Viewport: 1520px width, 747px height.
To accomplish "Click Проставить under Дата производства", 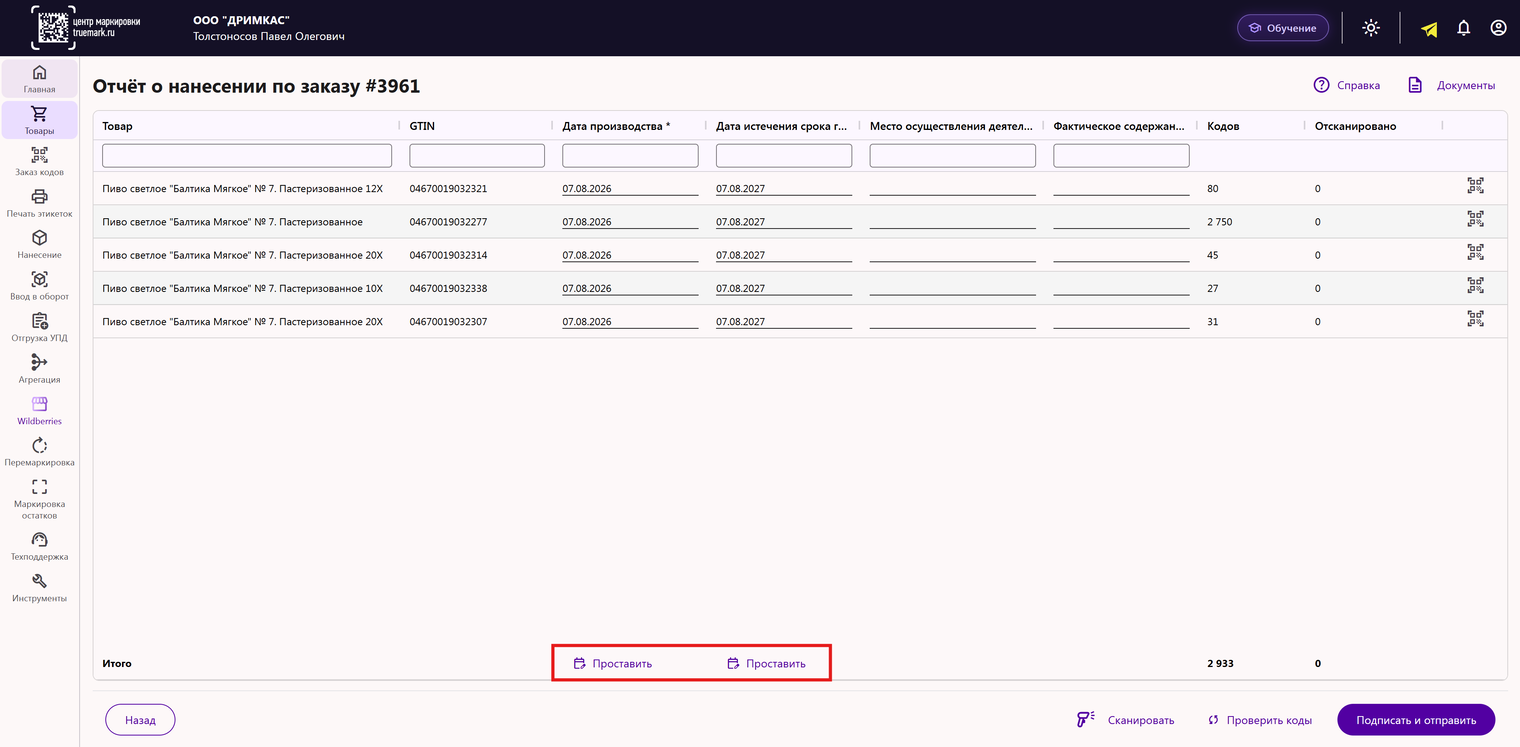I will (x=612, y=663).
